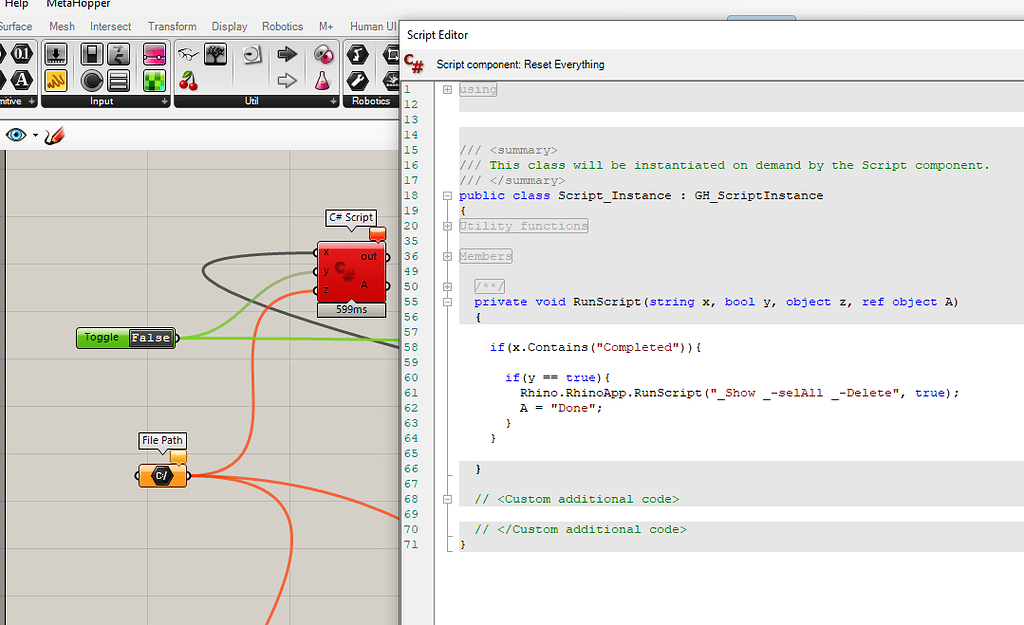Expand the collapsed 'using' code region
The width and height of the screenshot is (1024, 625).
tap(446, 90)
